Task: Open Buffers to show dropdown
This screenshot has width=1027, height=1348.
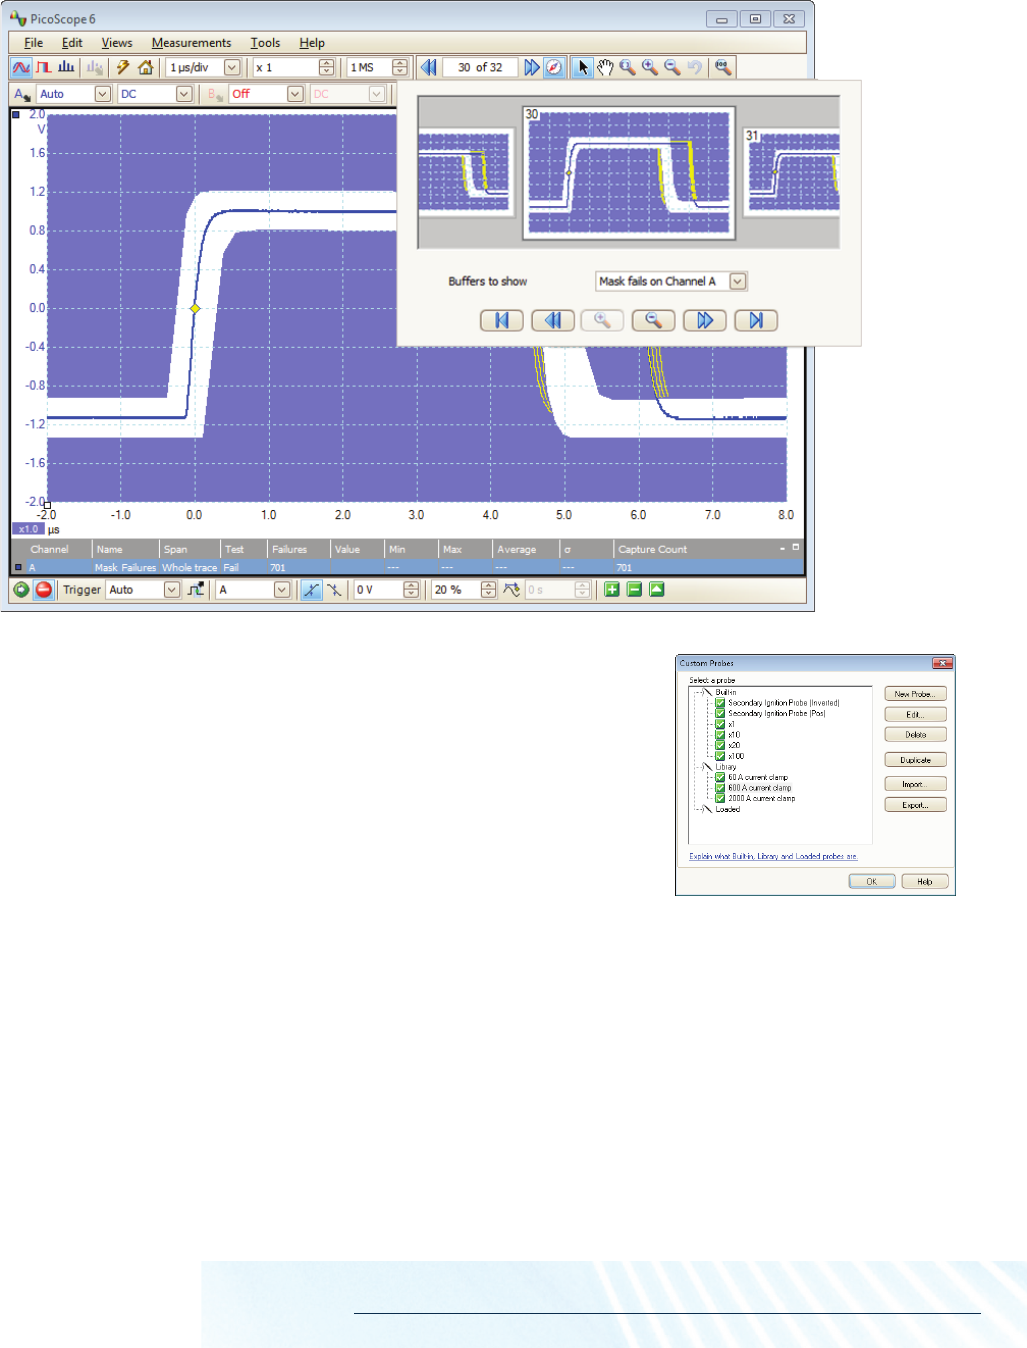Action: click(738, 281)
